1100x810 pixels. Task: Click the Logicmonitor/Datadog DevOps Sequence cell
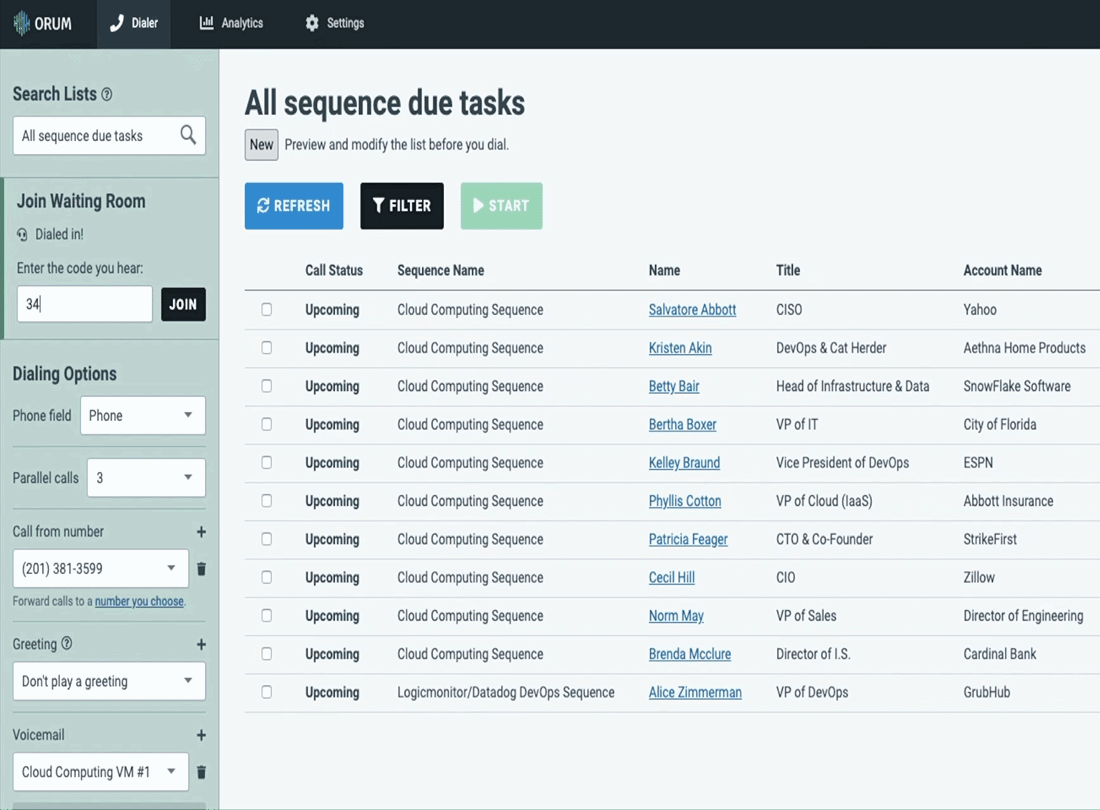tap(506, 692)
